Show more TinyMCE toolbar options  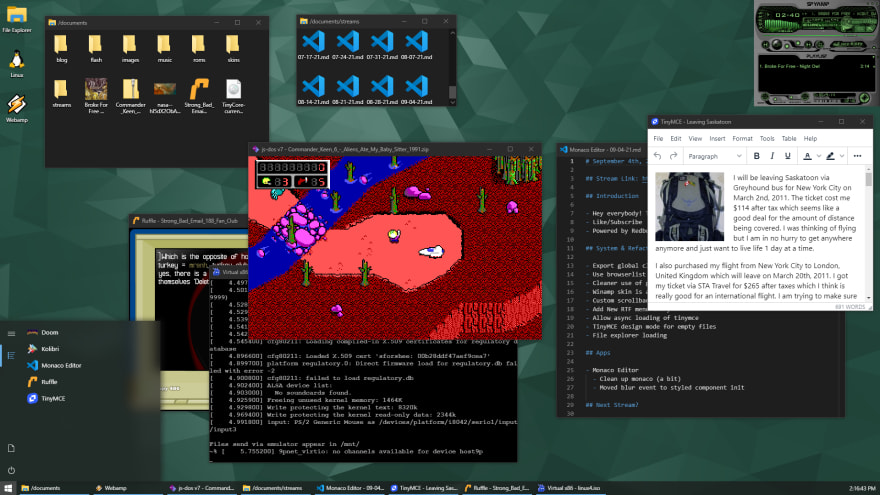pyautogui.click(x=858, y=156)
